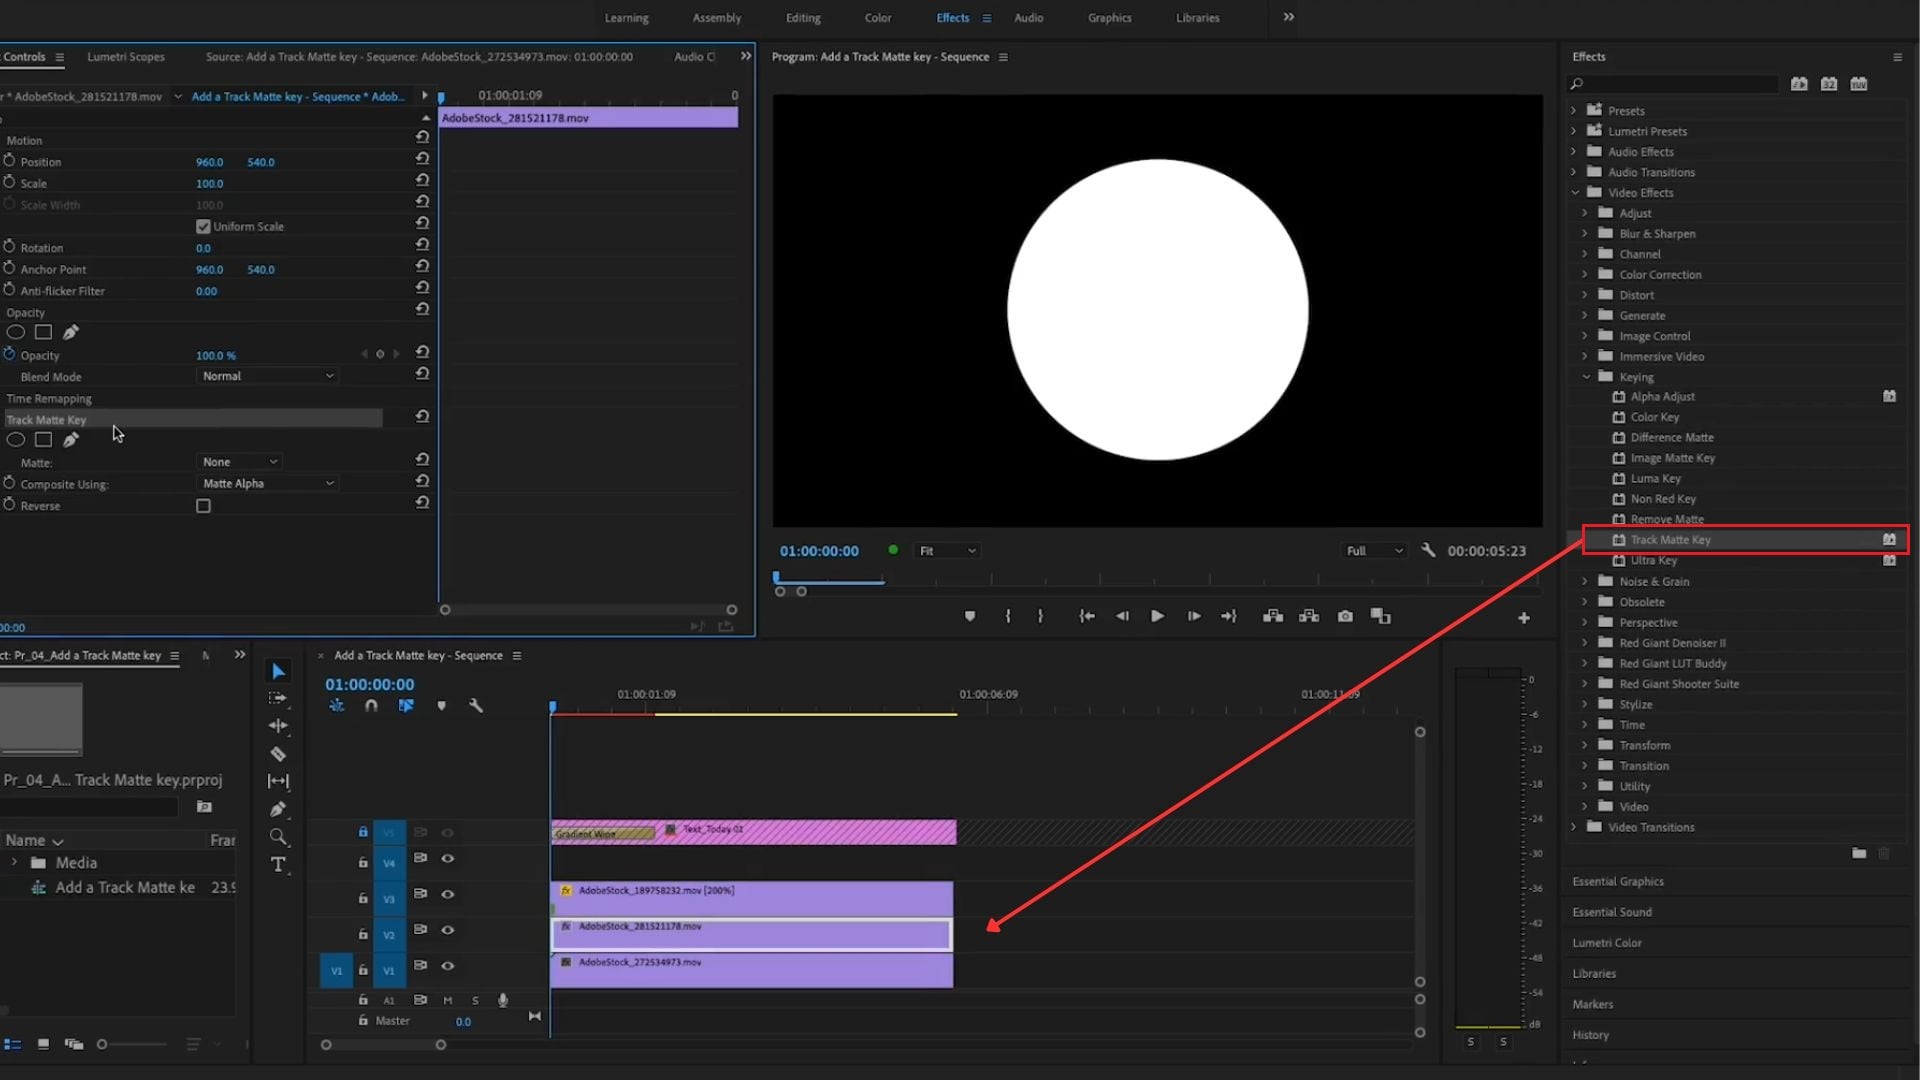Select the Selection tool arrow
1920x1080 pixels.
coord(279,671)
